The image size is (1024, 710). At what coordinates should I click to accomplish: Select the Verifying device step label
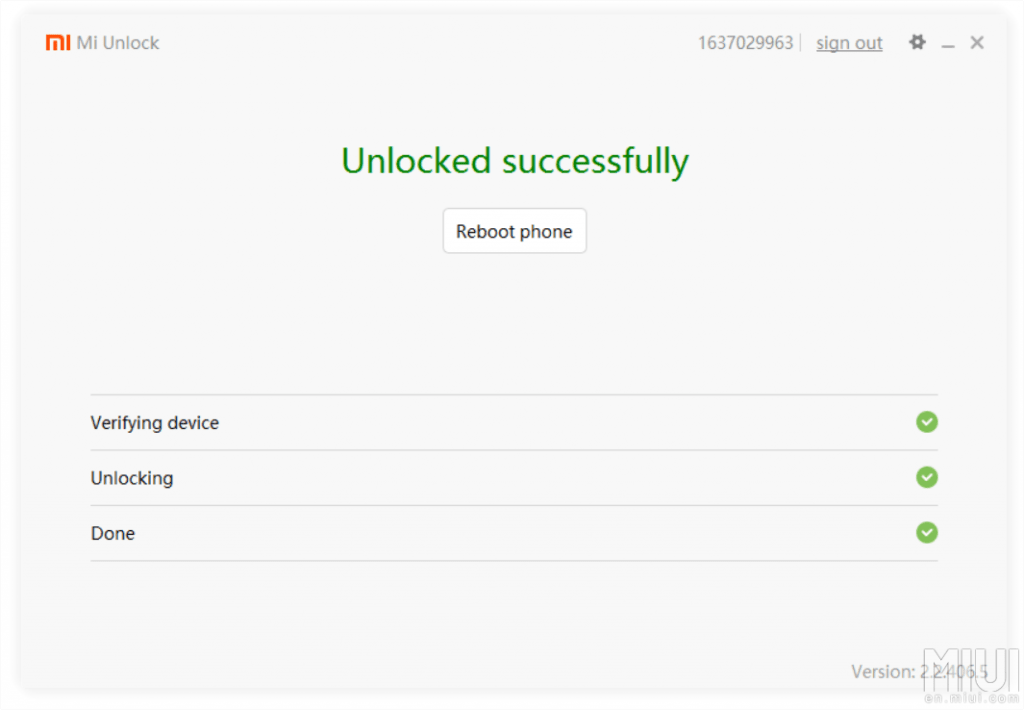(155, 423)
